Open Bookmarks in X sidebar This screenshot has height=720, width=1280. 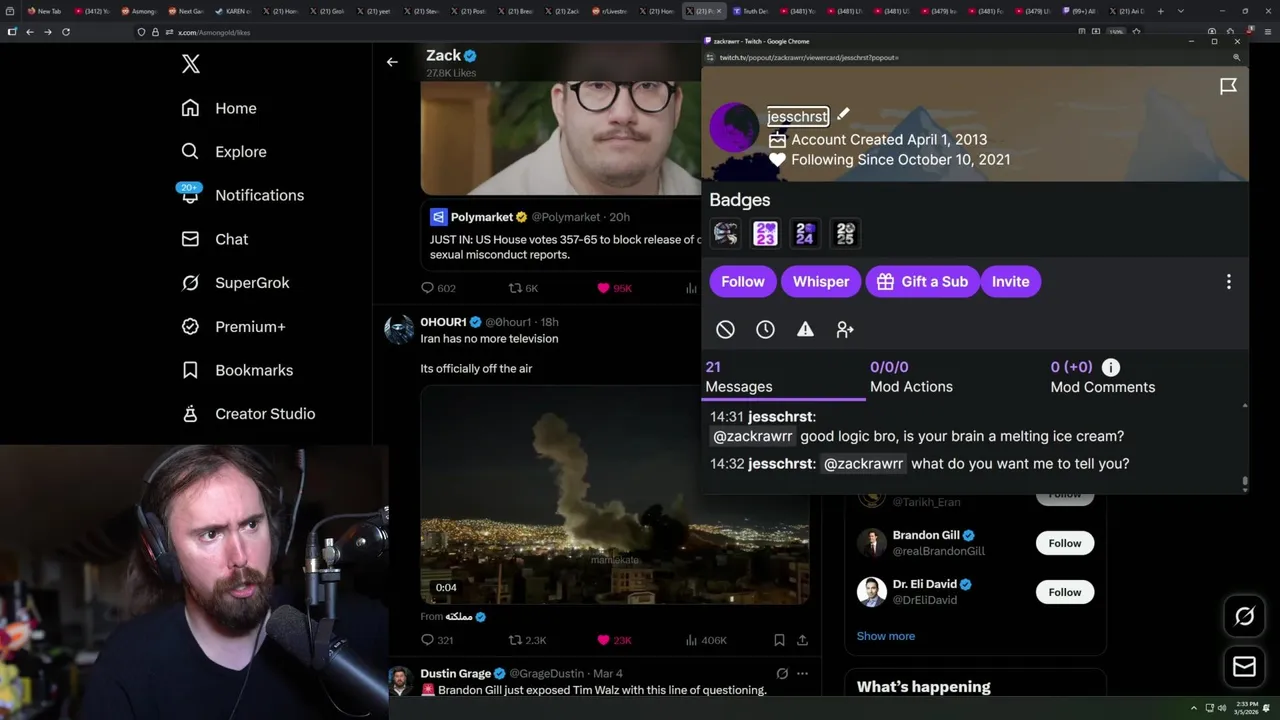(x=238, y=370)
